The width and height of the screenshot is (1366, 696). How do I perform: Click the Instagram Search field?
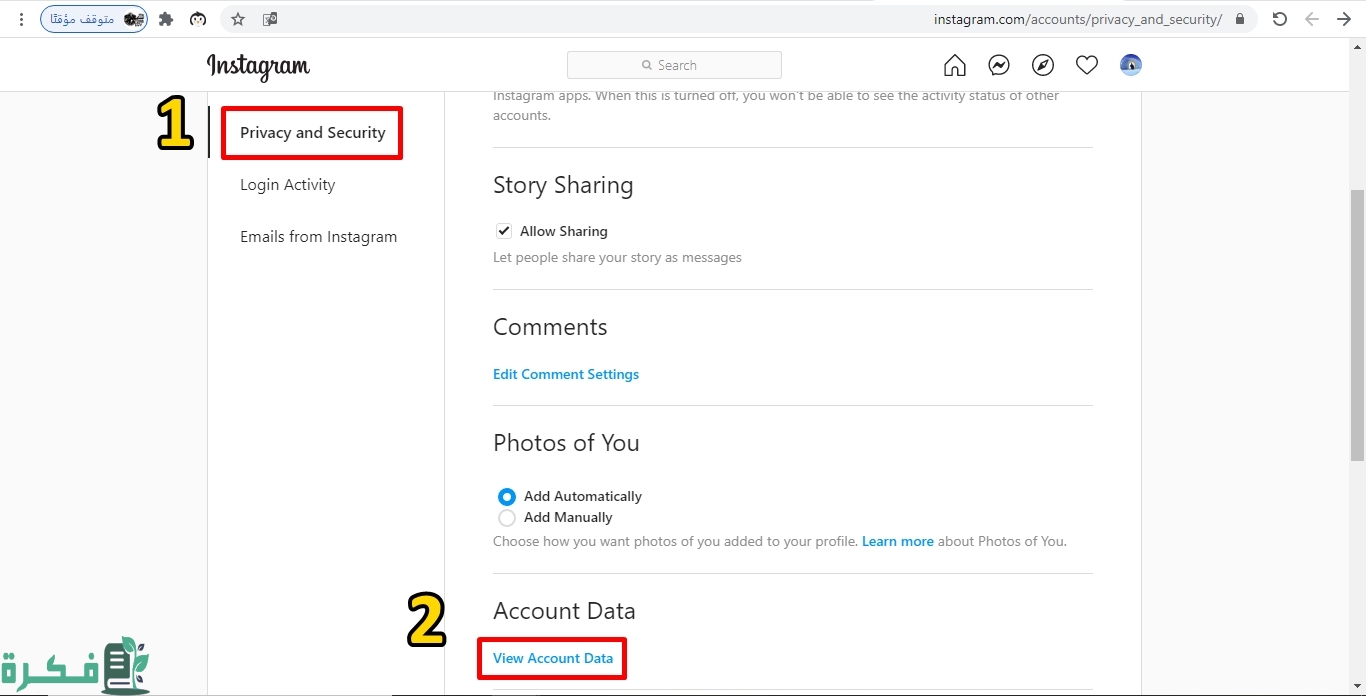point(674,65)
